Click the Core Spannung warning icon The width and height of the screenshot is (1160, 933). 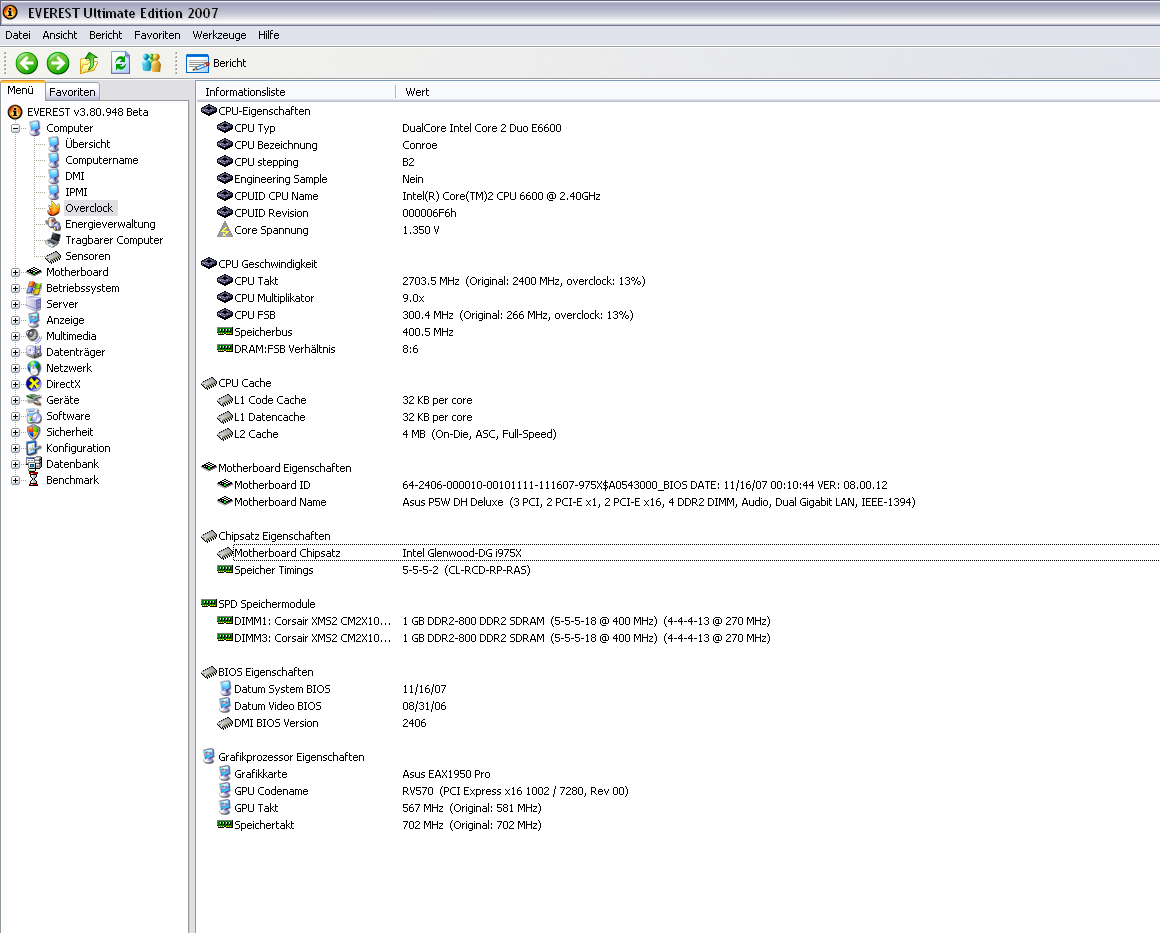click(x=224, y=230)
